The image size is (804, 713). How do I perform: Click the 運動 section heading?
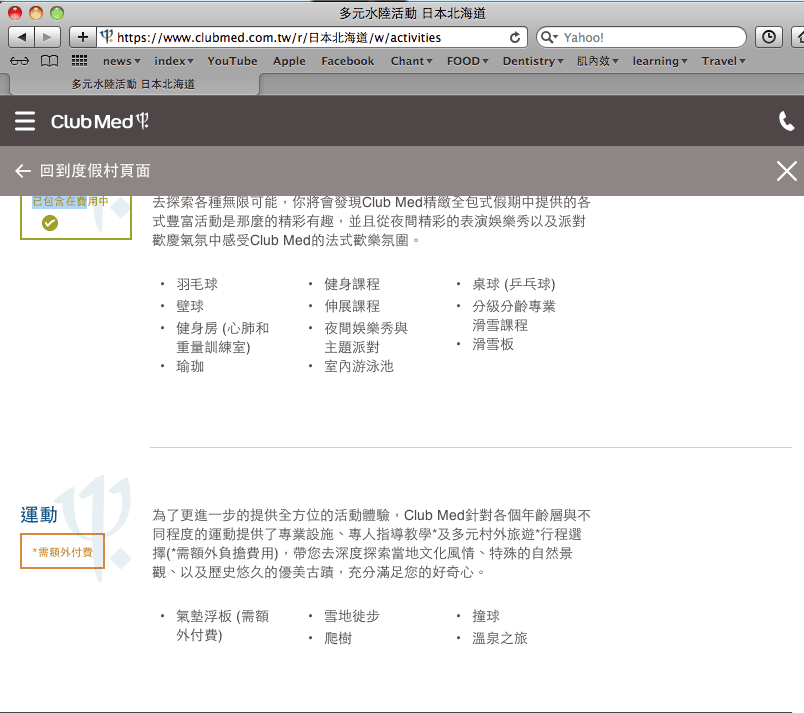coord(39,515)
